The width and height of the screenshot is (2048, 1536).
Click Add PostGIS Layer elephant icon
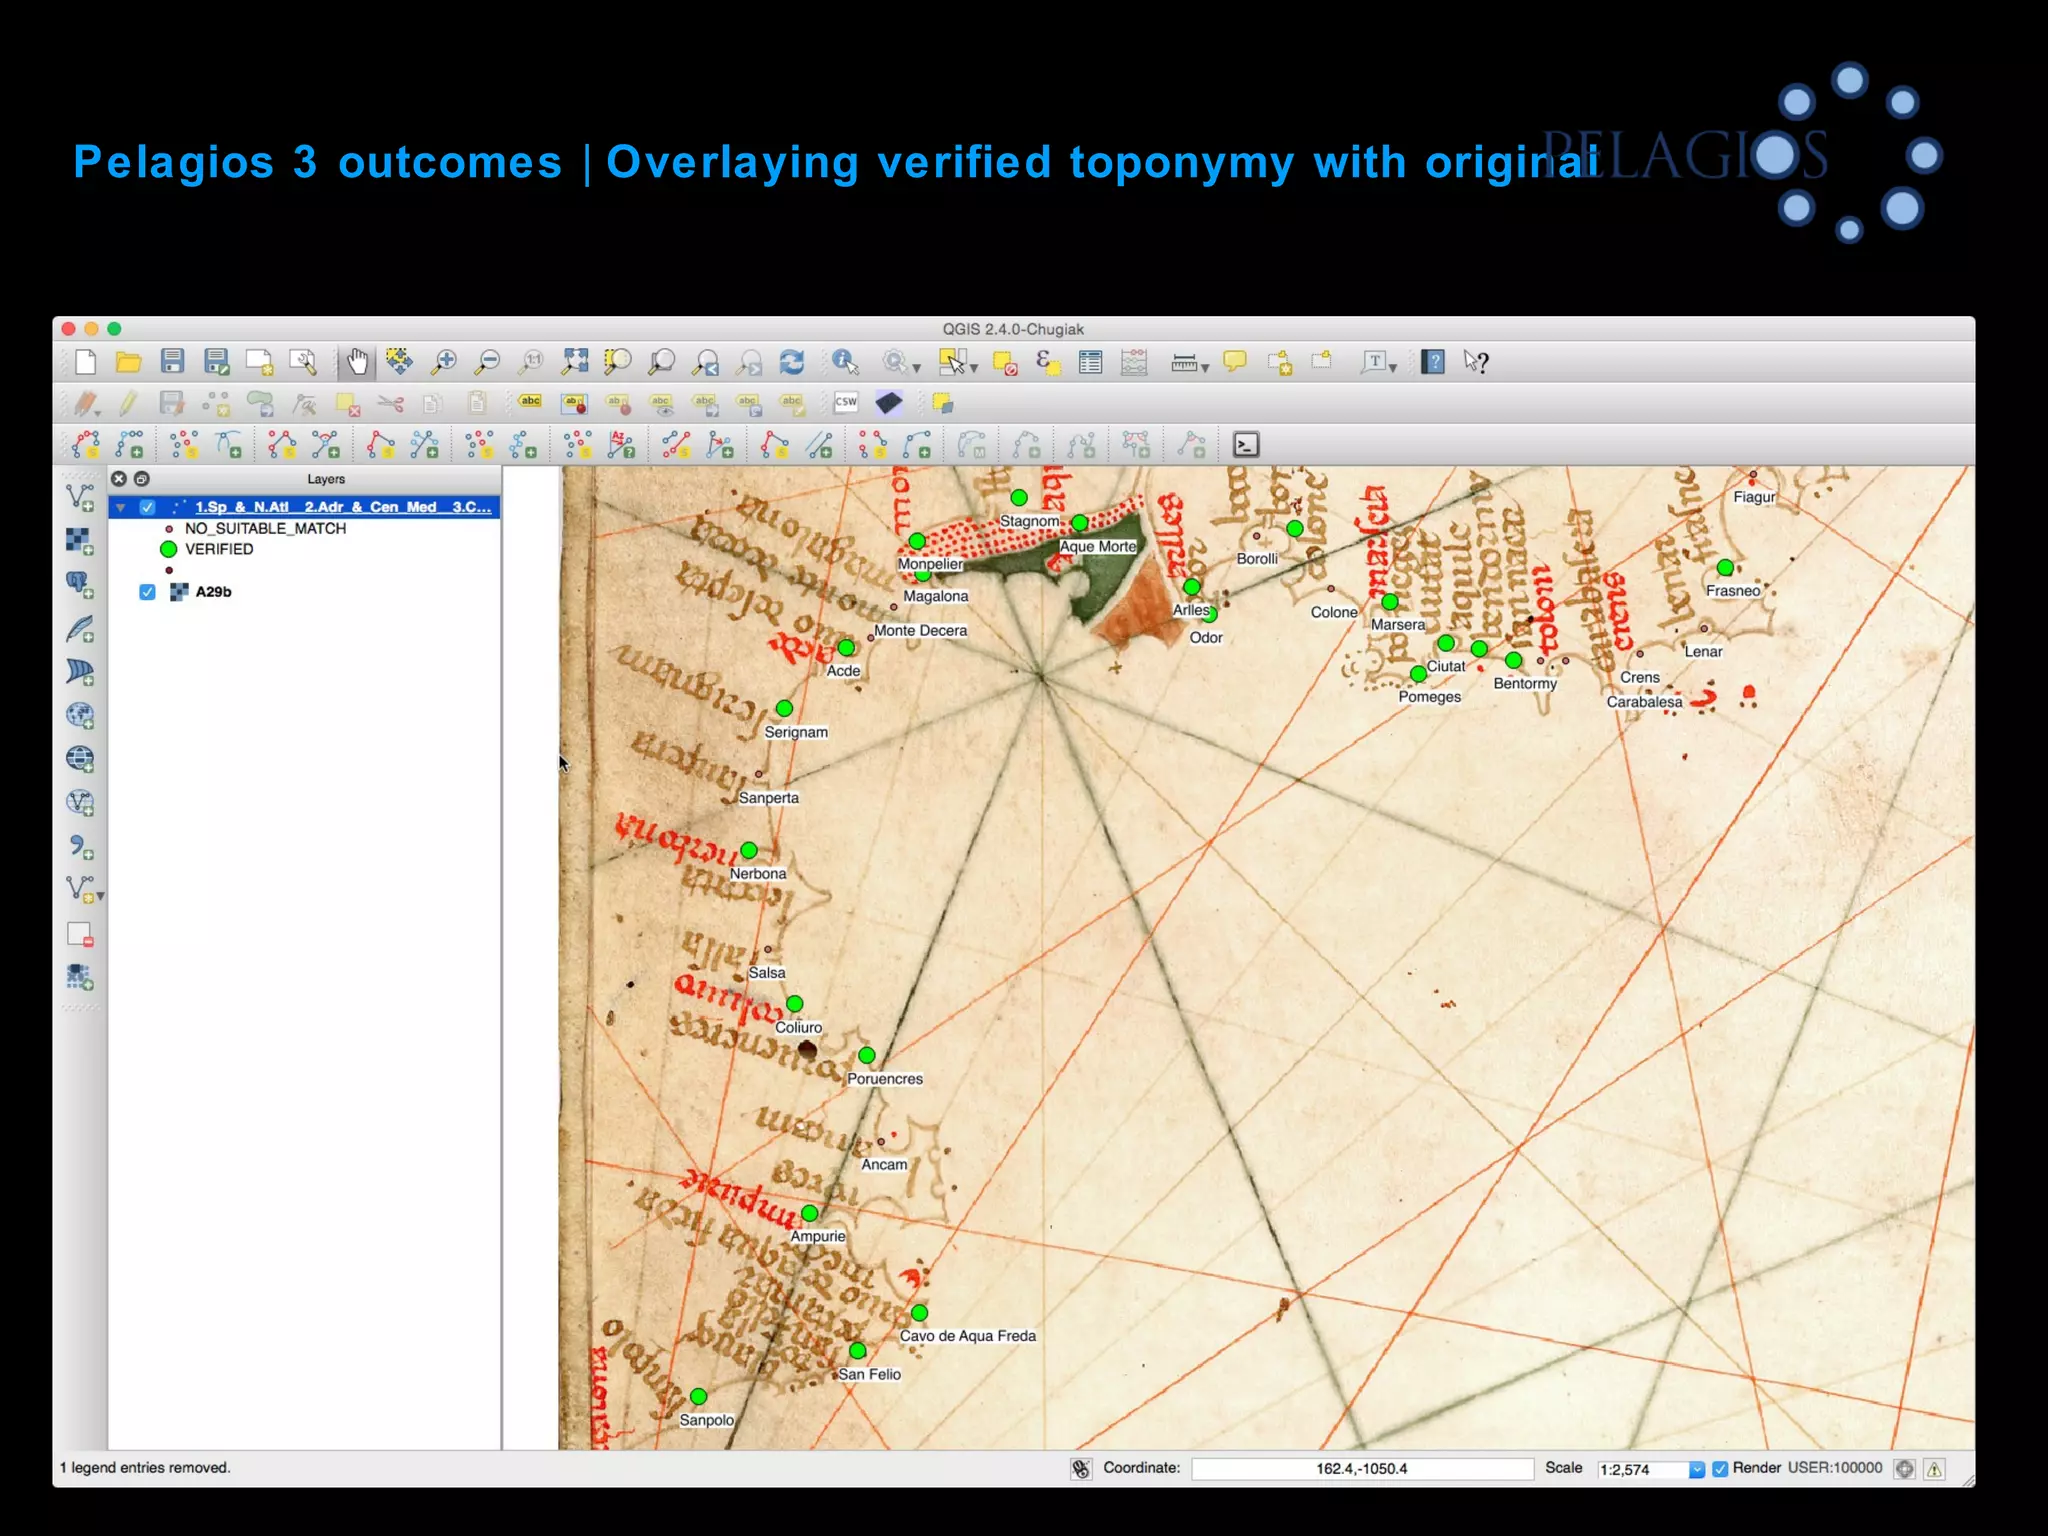click(x=80, y=585)
